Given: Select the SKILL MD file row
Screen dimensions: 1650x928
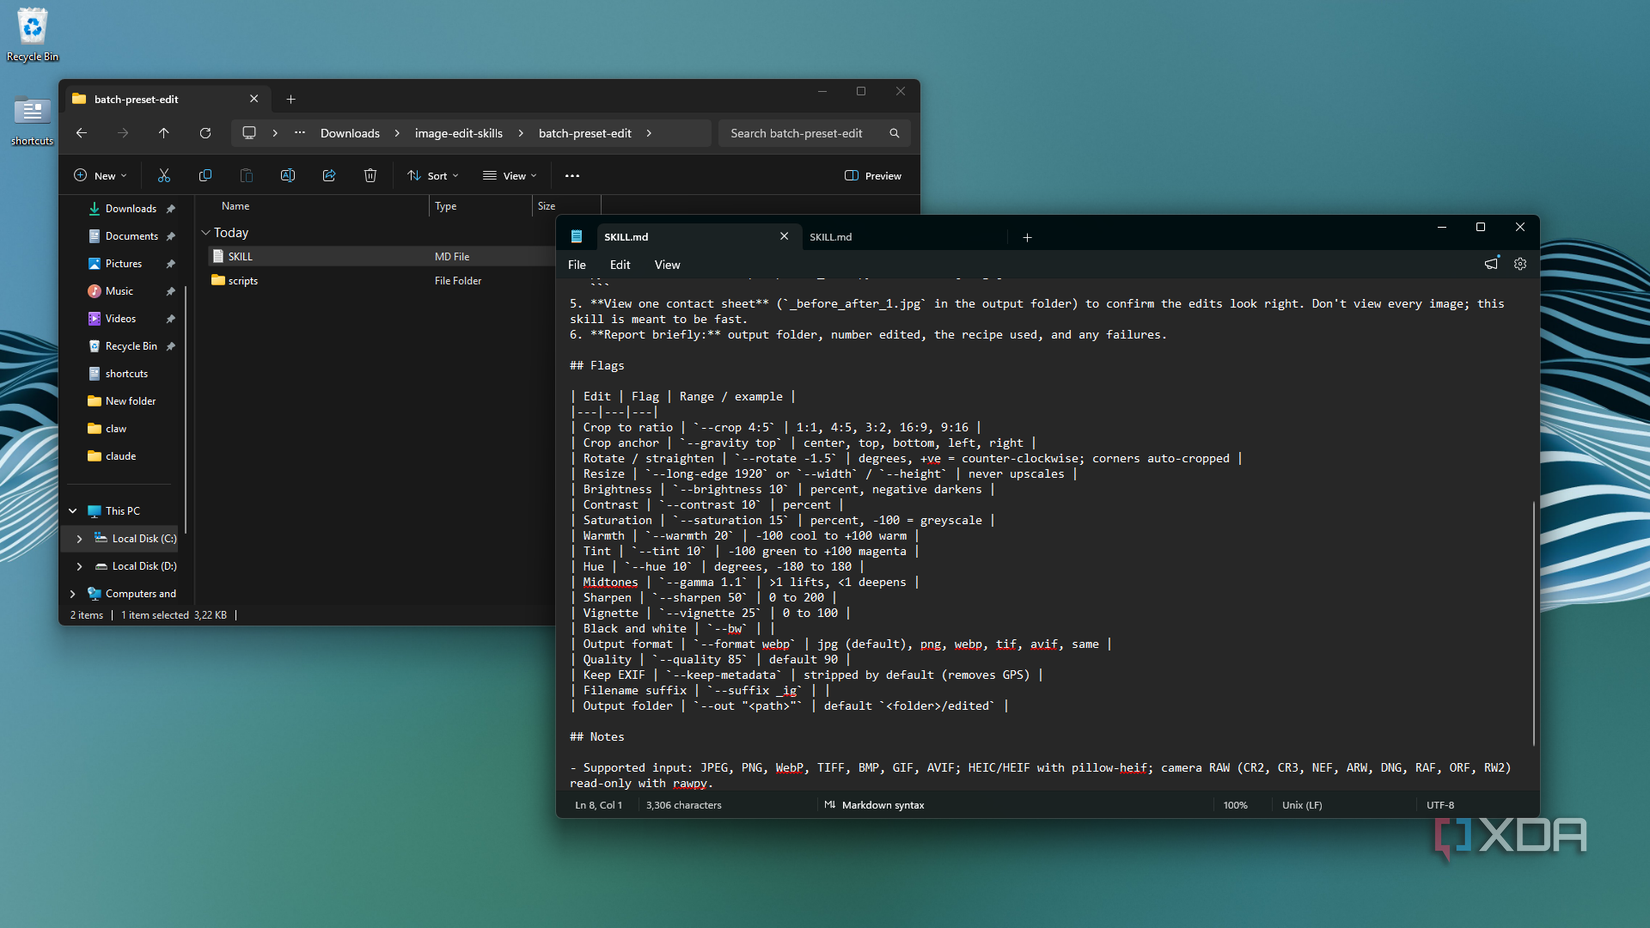Looking at the screenshot, I should click(380, 257).
